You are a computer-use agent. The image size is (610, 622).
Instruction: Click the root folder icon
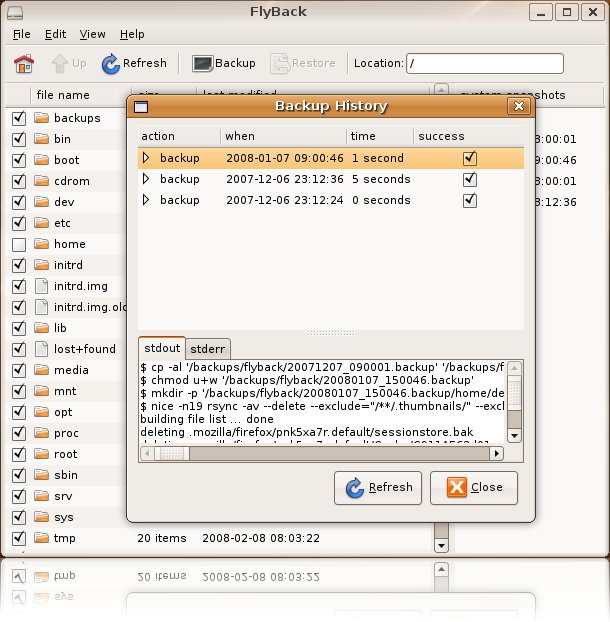tap(41, 454)
